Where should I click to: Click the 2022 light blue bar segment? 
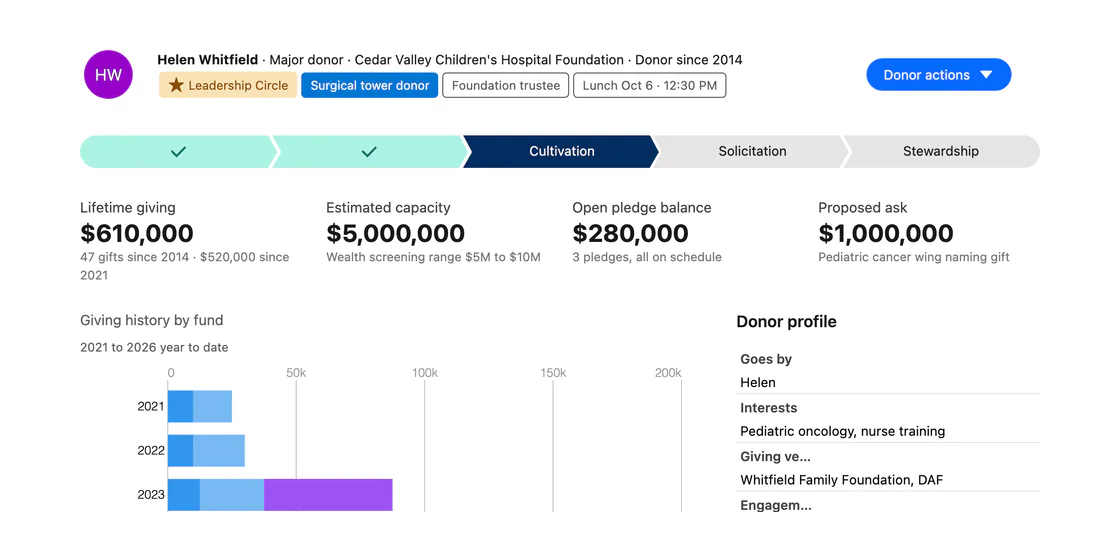pyautogui.click(x=219, y=451)
